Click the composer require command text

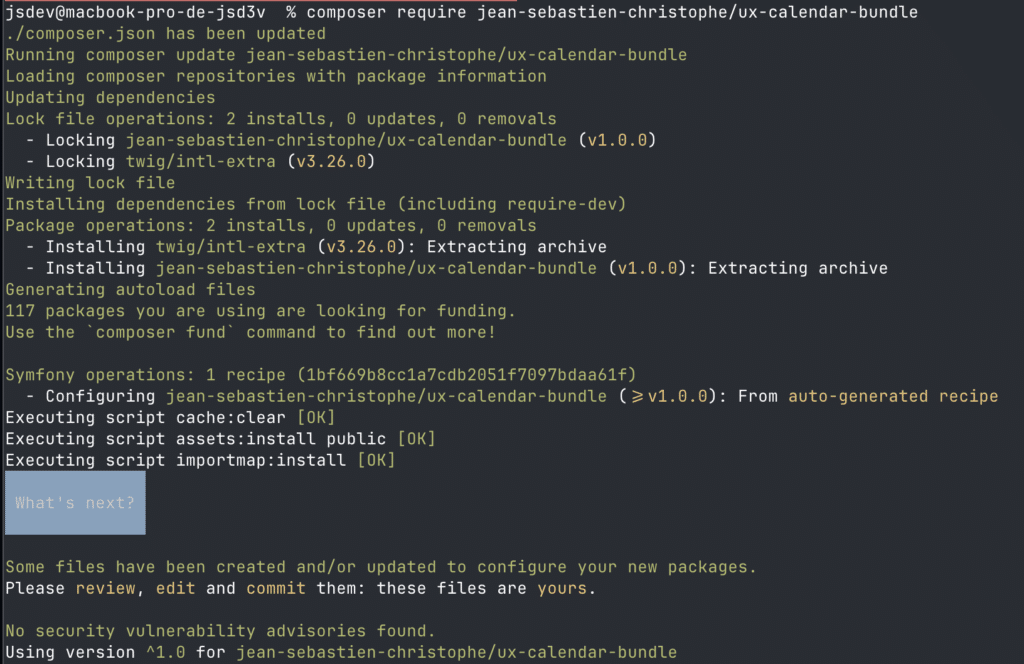click(x=612, y=12)
